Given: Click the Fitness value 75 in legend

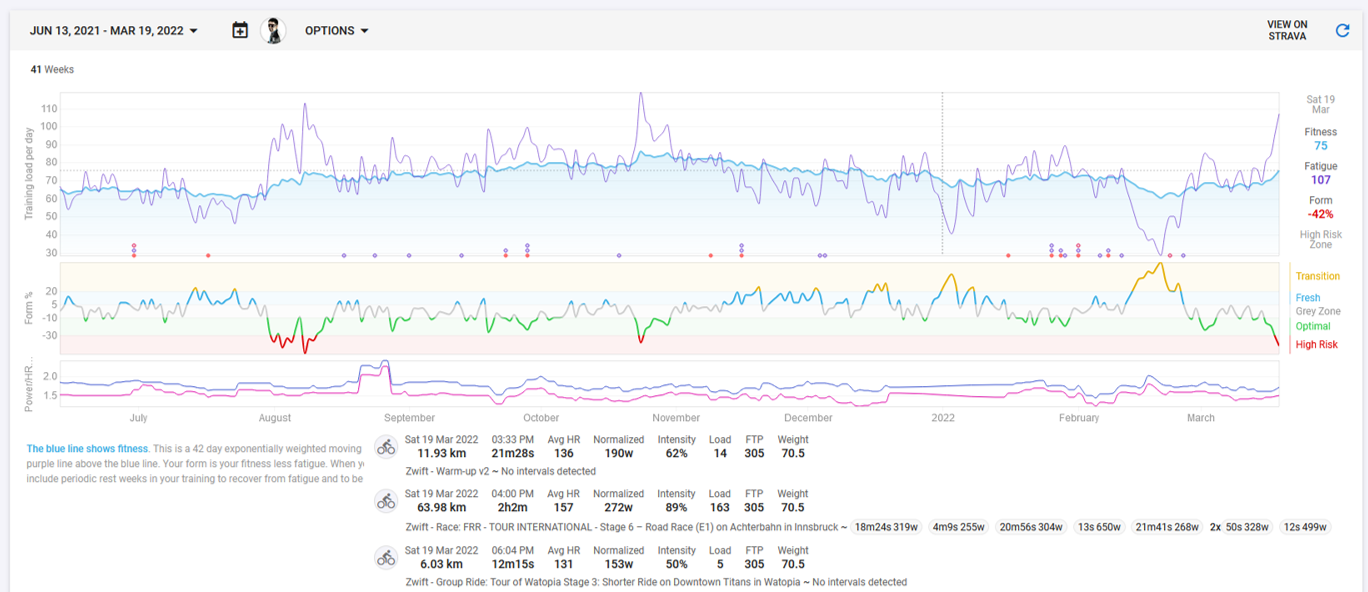Looking at the screenshot, I should coord(1320,146).
